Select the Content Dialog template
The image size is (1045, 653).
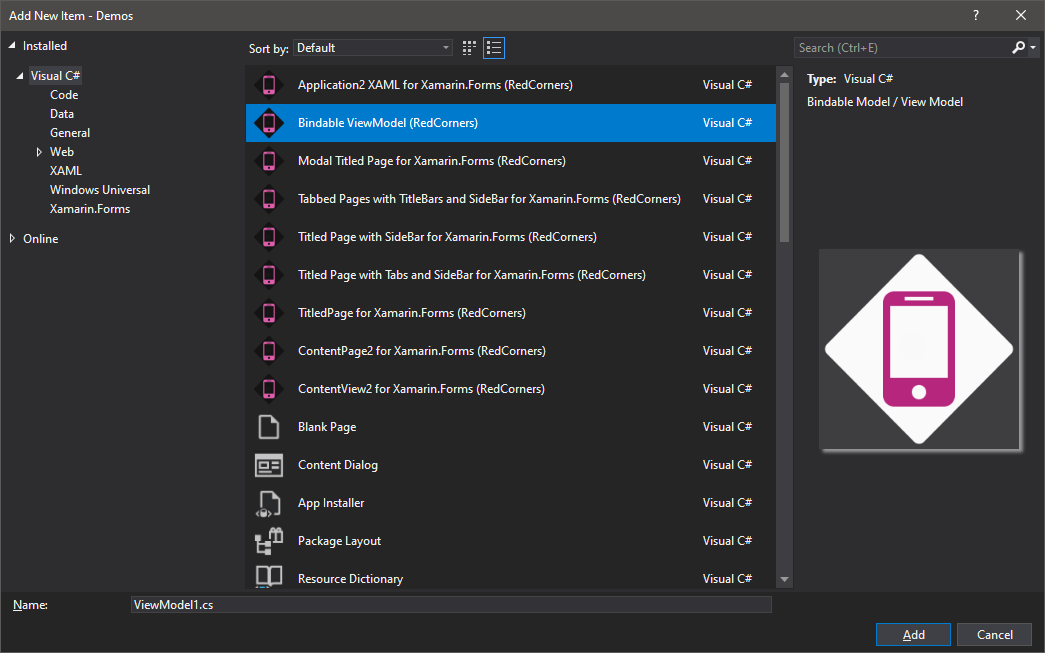pyautogui.click(x=511, y=464)
